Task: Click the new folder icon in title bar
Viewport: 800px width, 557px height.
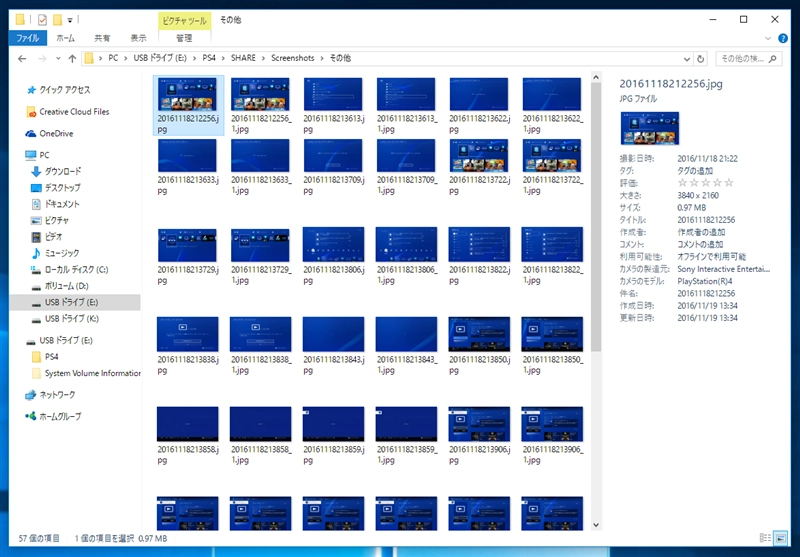Action: [57, 20]
